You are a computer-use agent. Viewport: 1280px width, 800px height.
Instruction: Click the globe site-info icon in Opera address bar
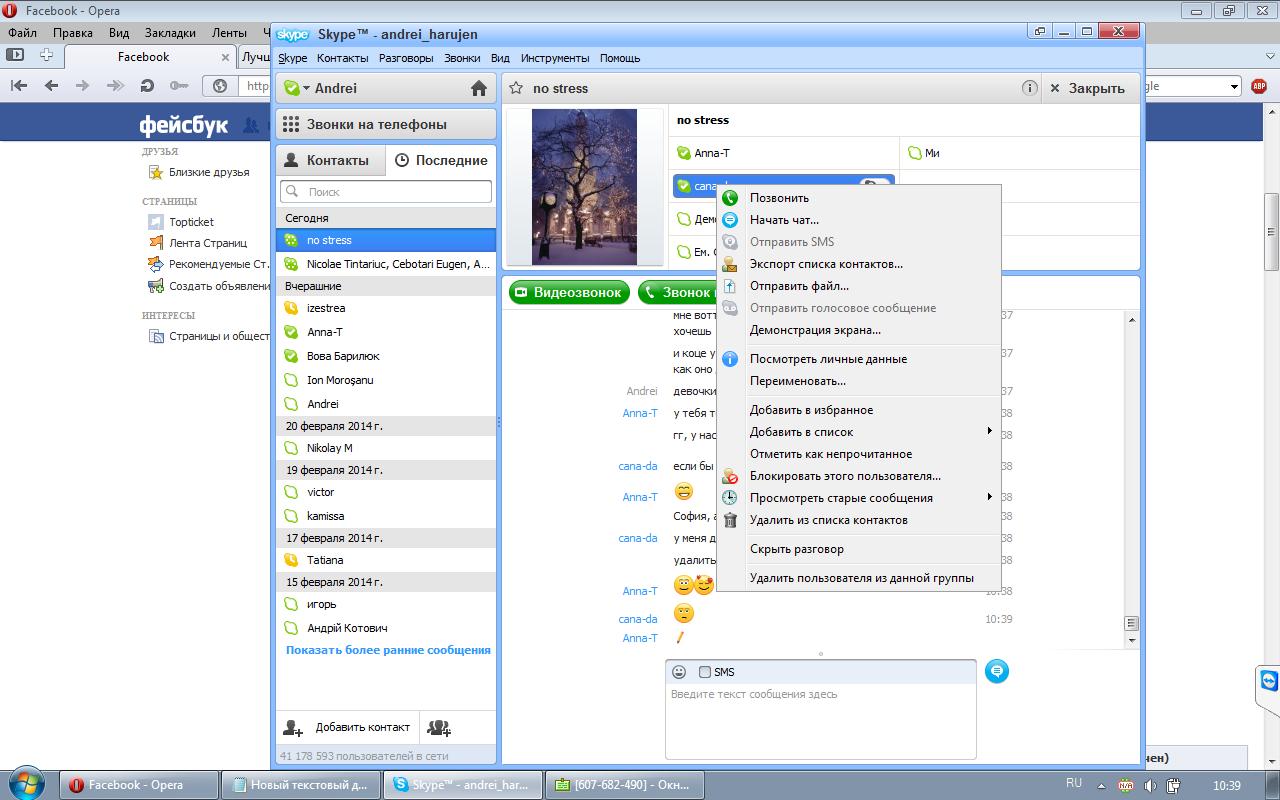(220, 86)
